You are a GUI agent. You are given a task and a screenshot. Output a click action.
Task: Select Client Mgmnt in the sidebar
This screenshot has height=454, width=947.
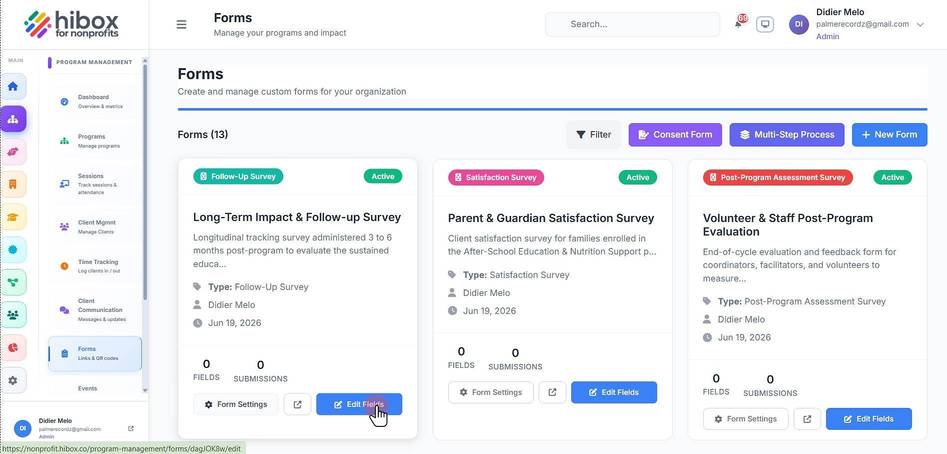94,227
